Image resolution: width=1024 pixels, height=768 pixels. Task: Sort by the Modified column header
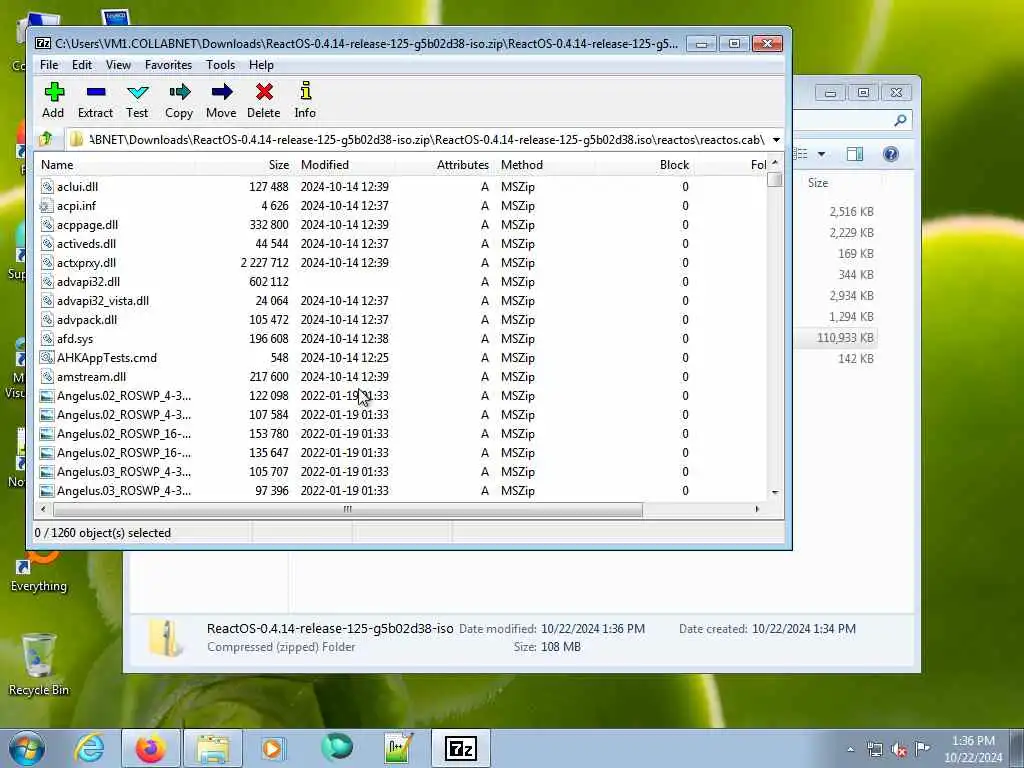[345, 165]
